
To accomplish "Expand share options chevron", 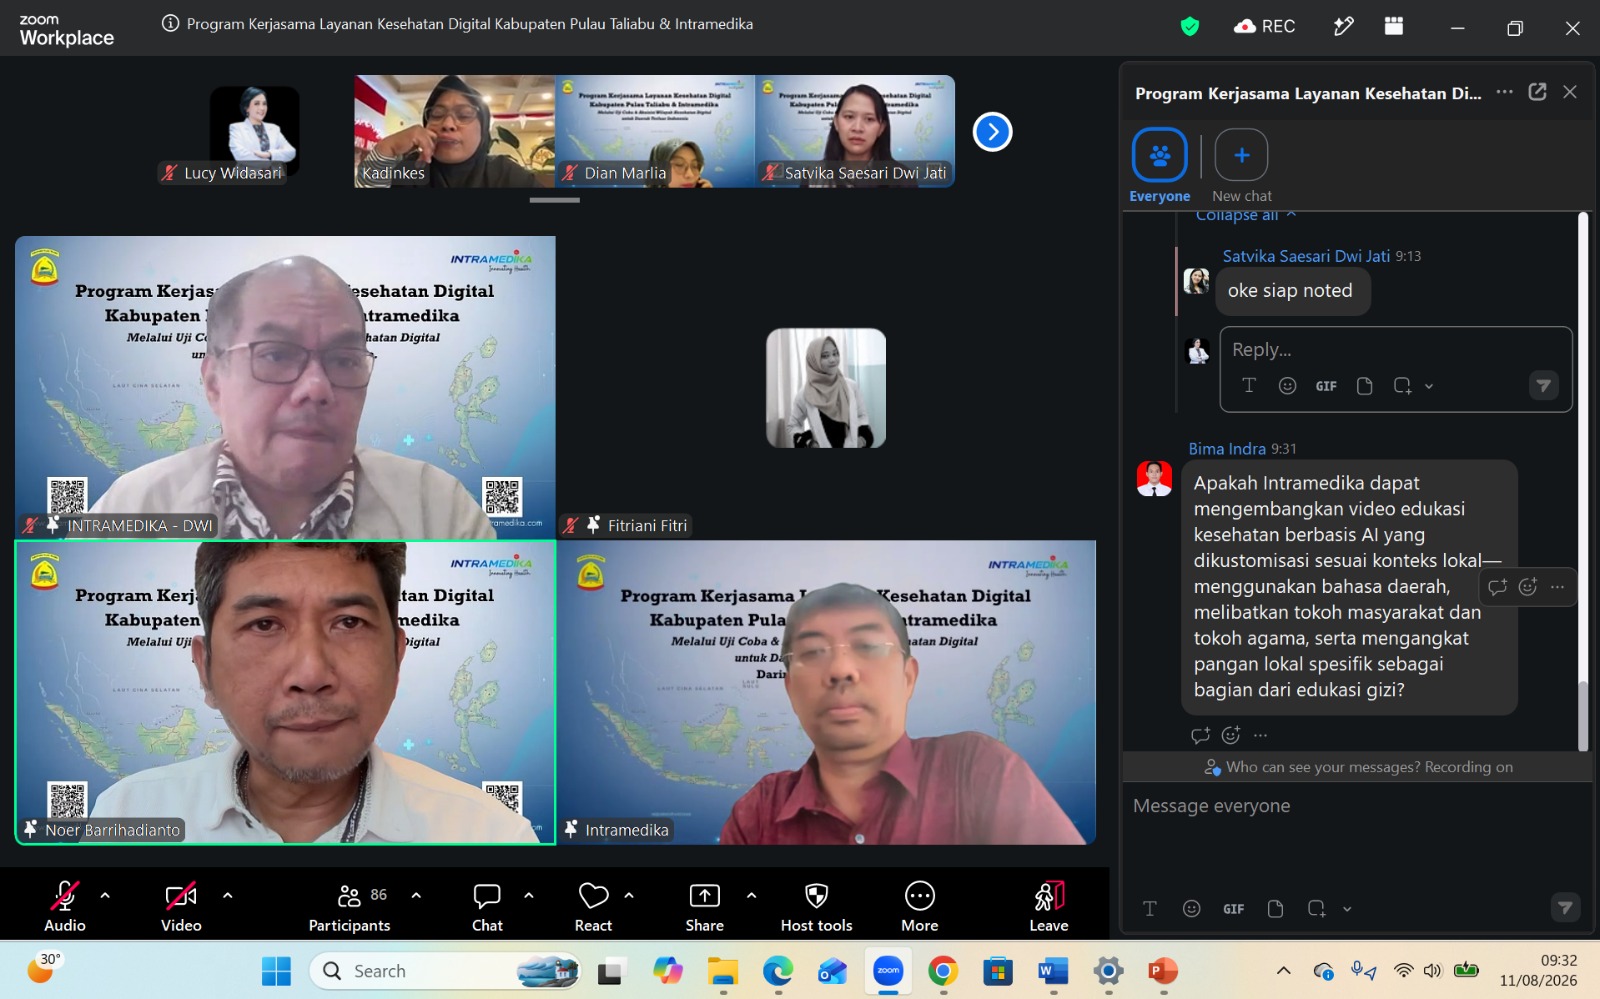I will 751,895.
